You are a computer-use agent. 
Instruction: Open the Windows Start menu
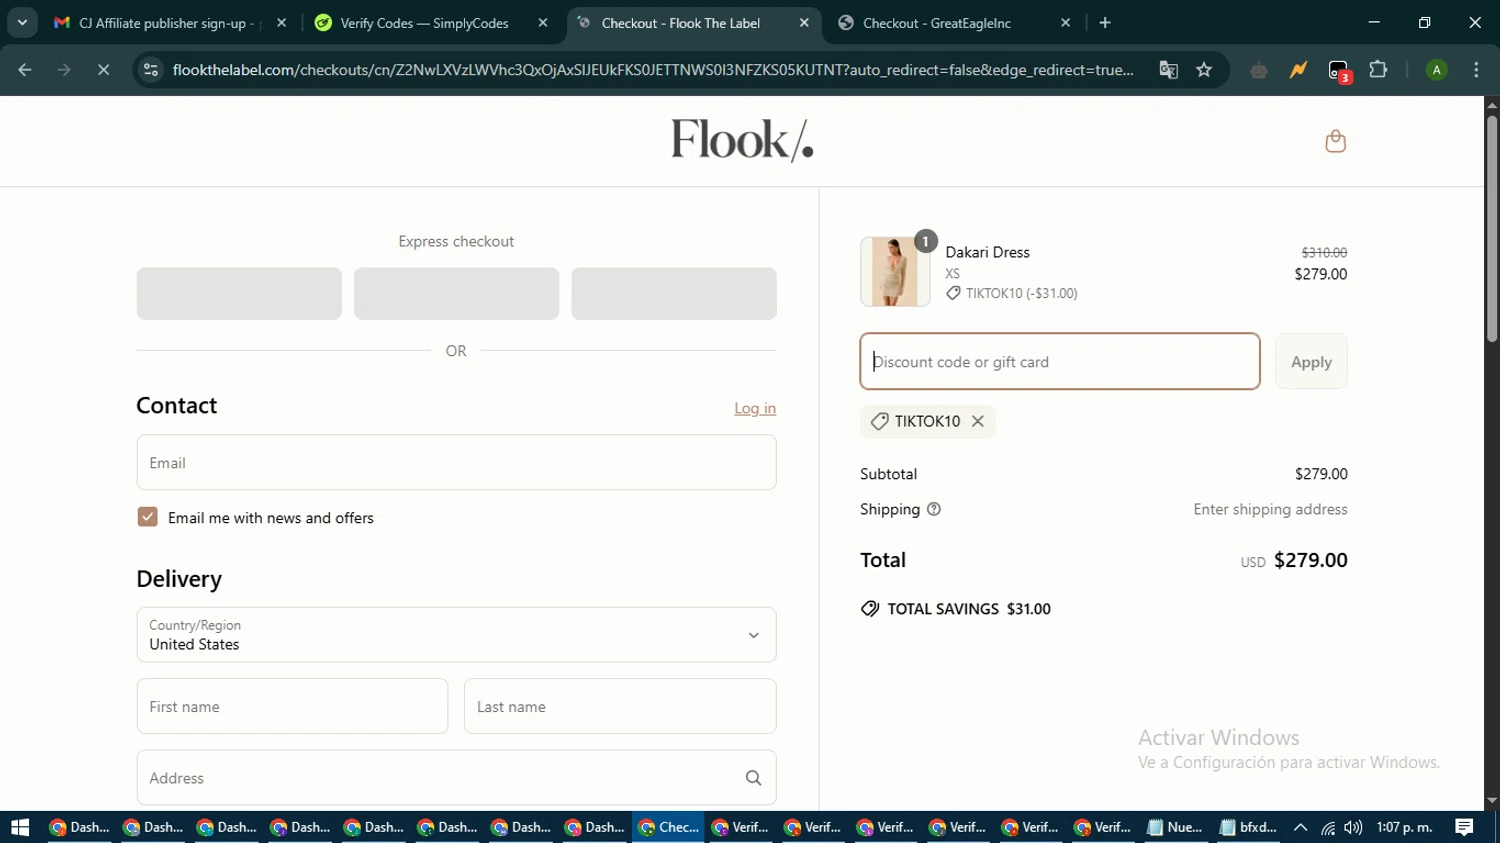pyautogui.click(x=20, y=827)
